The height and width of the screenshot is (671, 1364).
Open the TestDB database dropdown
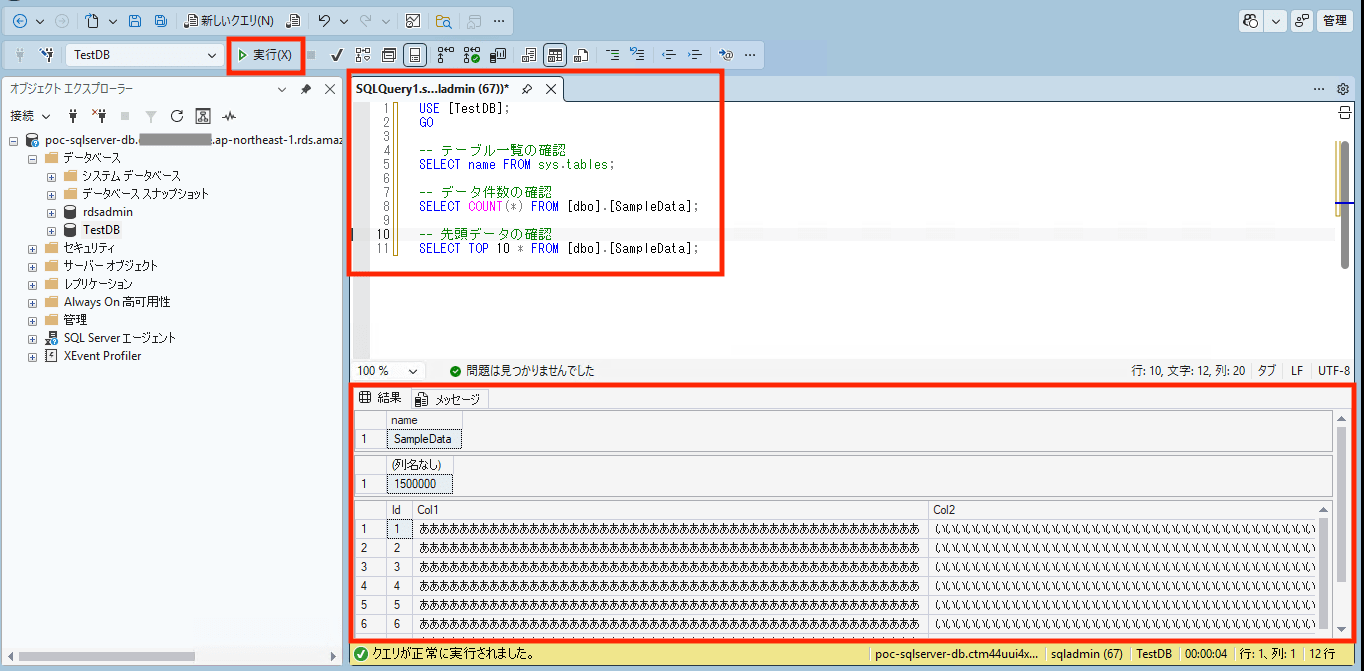tap(212, 55)
